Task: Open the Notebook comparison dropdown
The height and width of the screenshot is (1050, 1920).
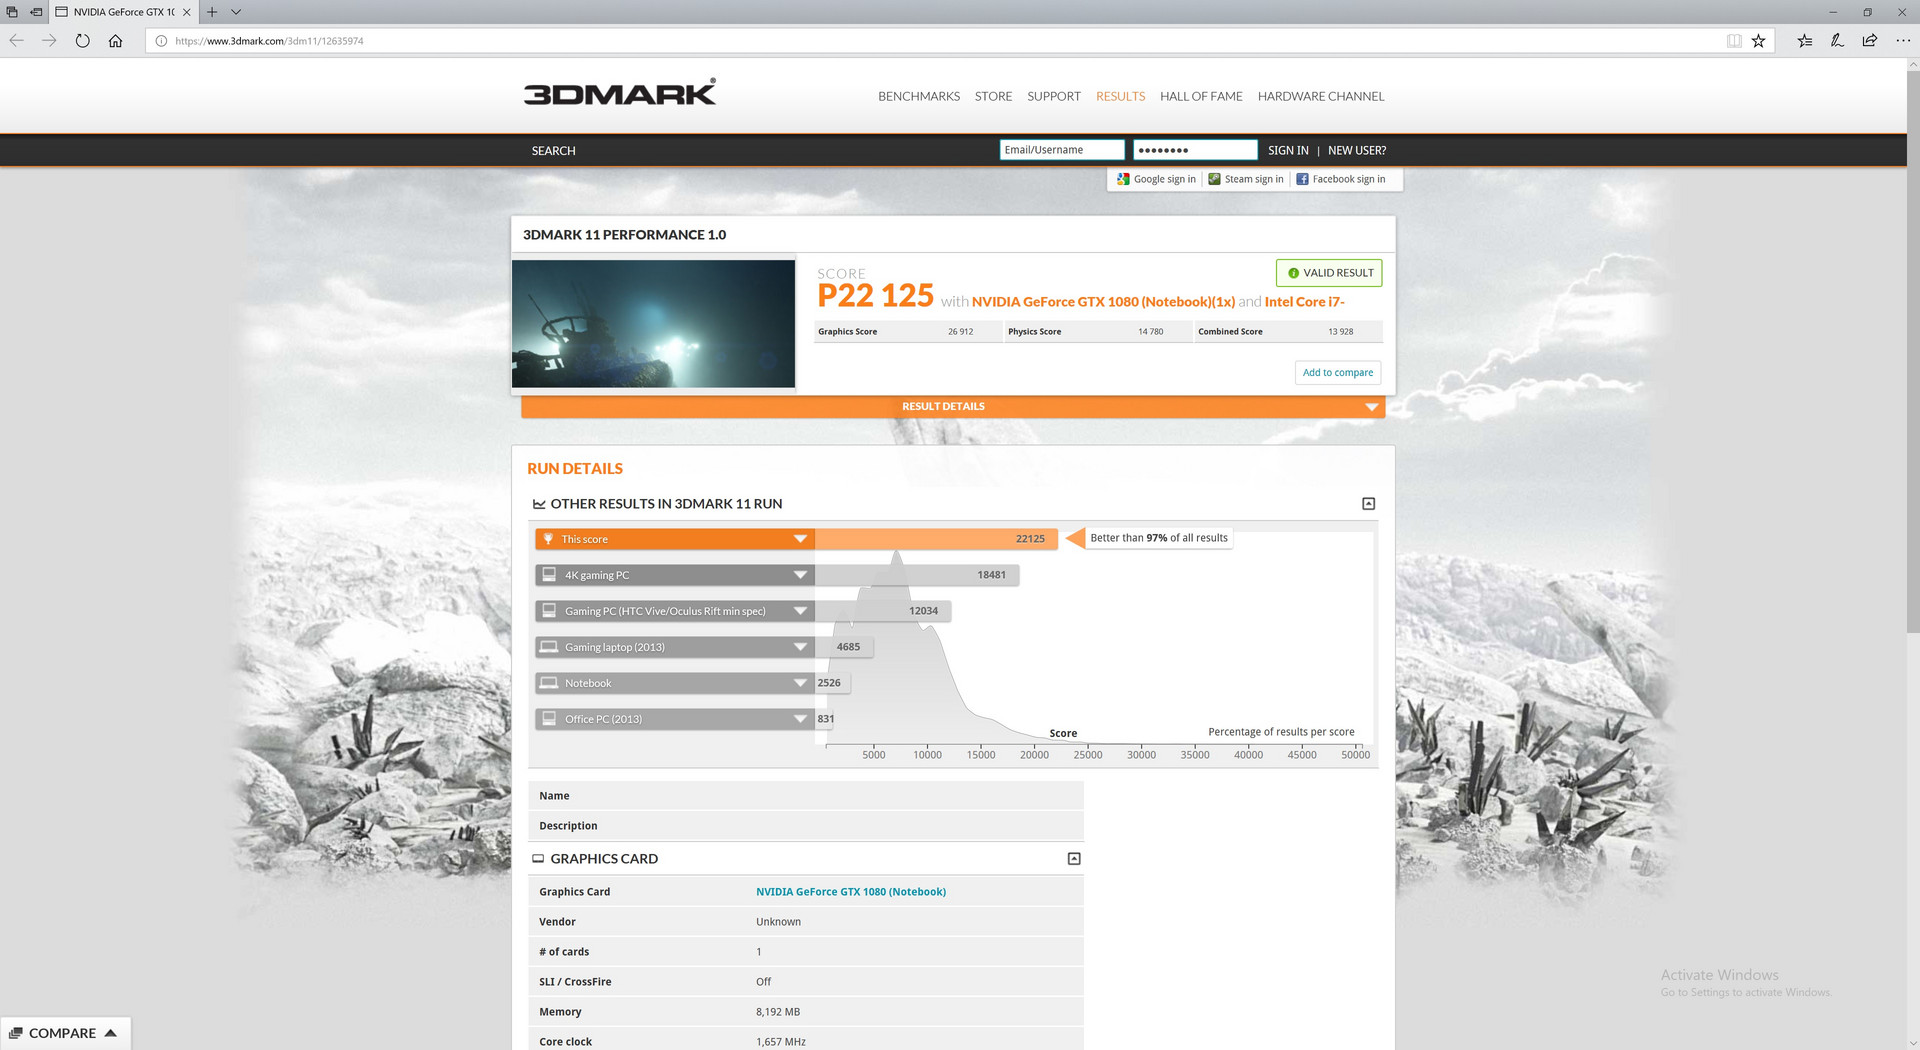Action: tap(800, 683)
